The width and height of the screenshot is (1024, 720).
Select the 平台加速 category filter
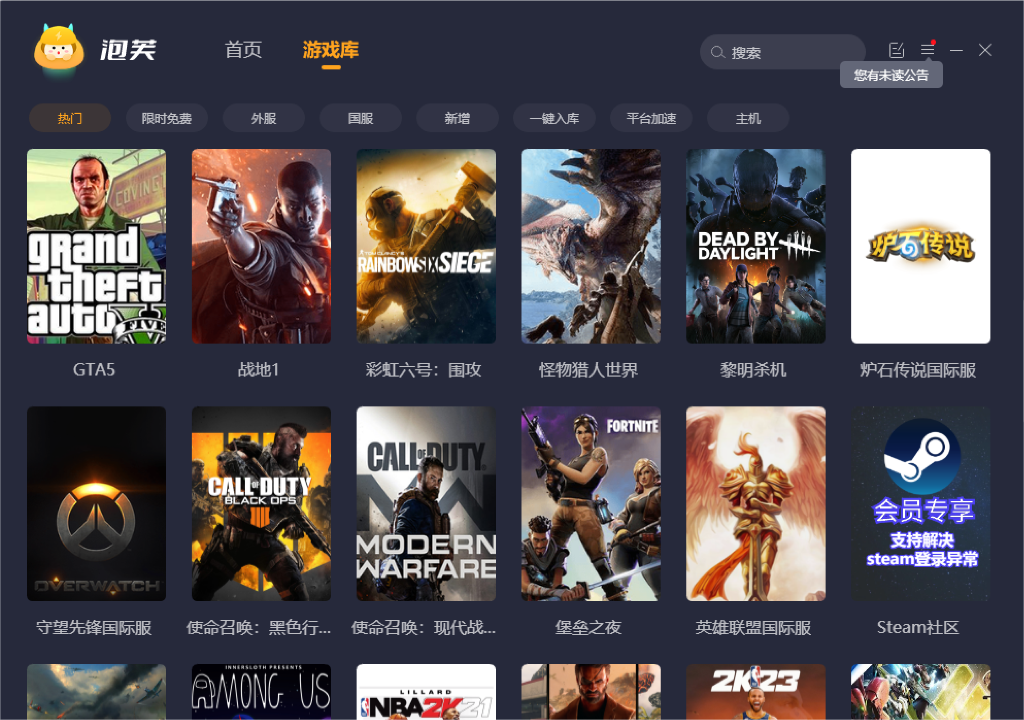point(651,118)
